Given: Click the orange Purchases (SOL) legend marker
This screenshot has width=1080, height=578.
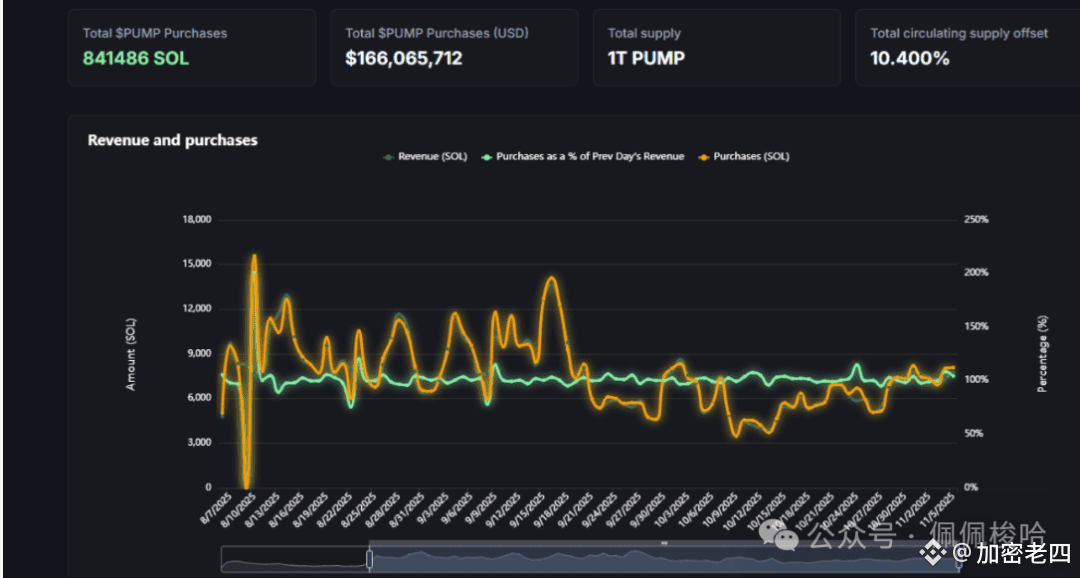Looking at the screenshot, I should [704, 156].
